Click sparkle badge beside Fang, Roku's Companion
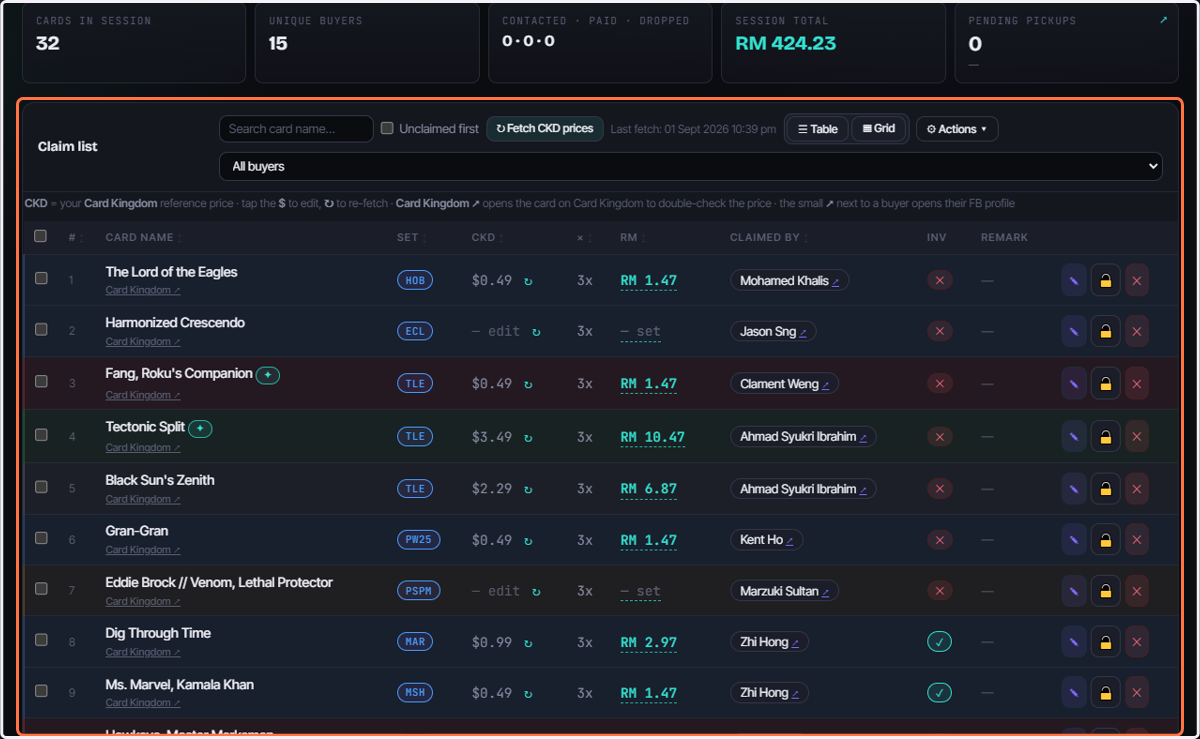The image size is (1200, 739). (x=268, y=375)
